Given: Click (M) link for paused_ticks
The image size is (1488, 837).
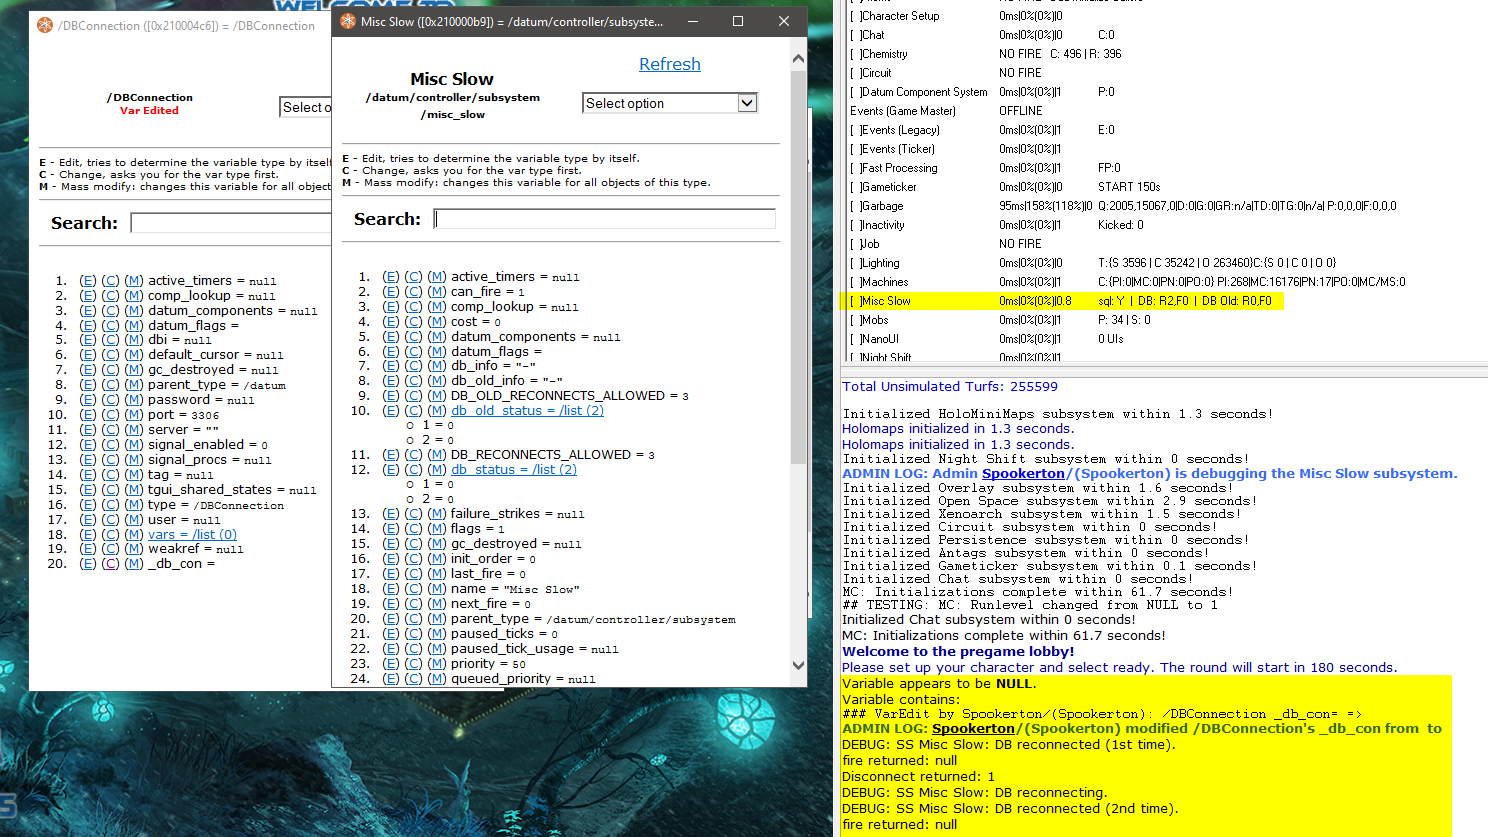Looking at the screenshot, I should click(437, 634).
